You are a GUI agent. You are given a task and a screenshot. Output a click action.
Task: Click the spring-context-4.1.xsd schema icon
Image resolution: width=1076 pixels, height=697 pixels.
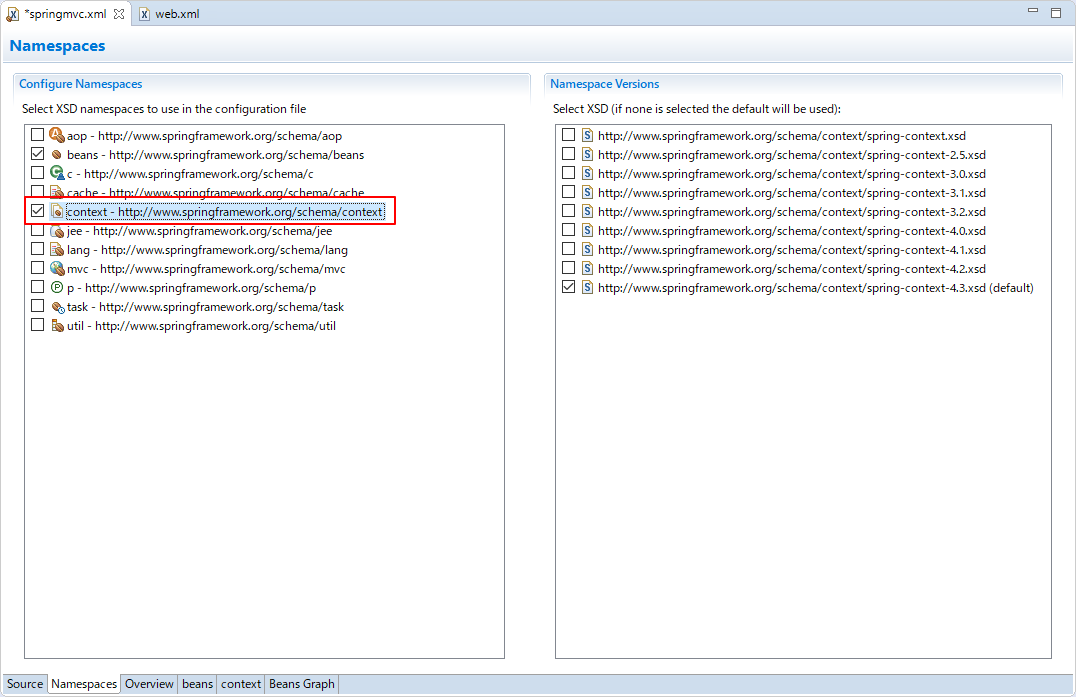(587, 250)
